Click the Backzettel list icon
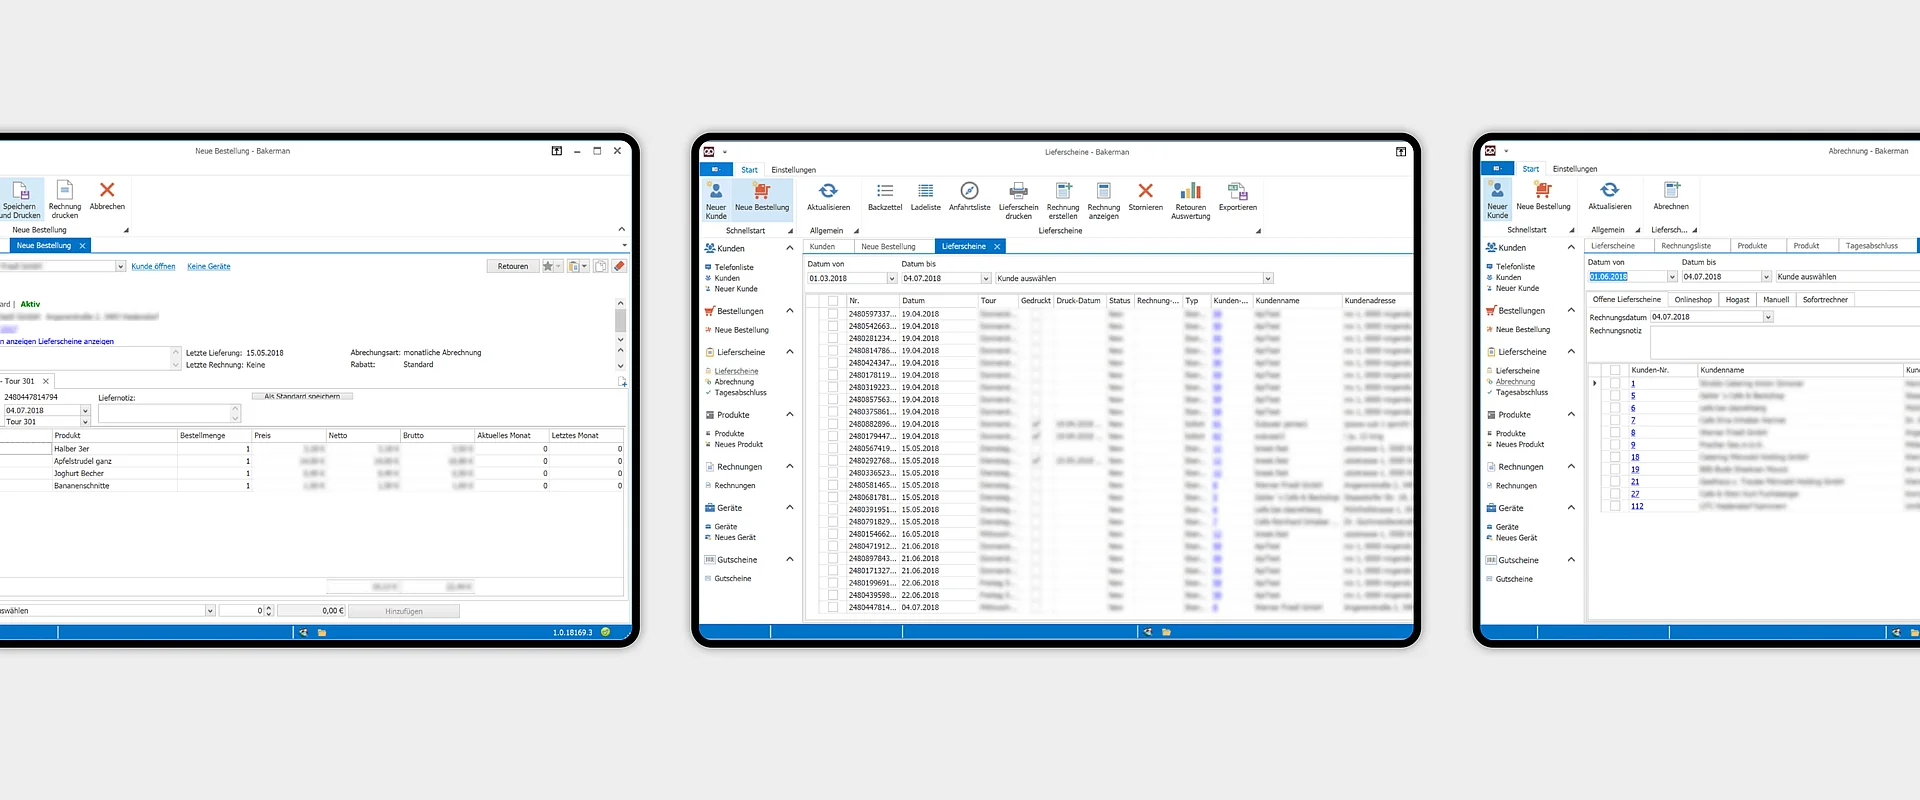This screenshot has width=1920, height=800. [x=884, y=192]
